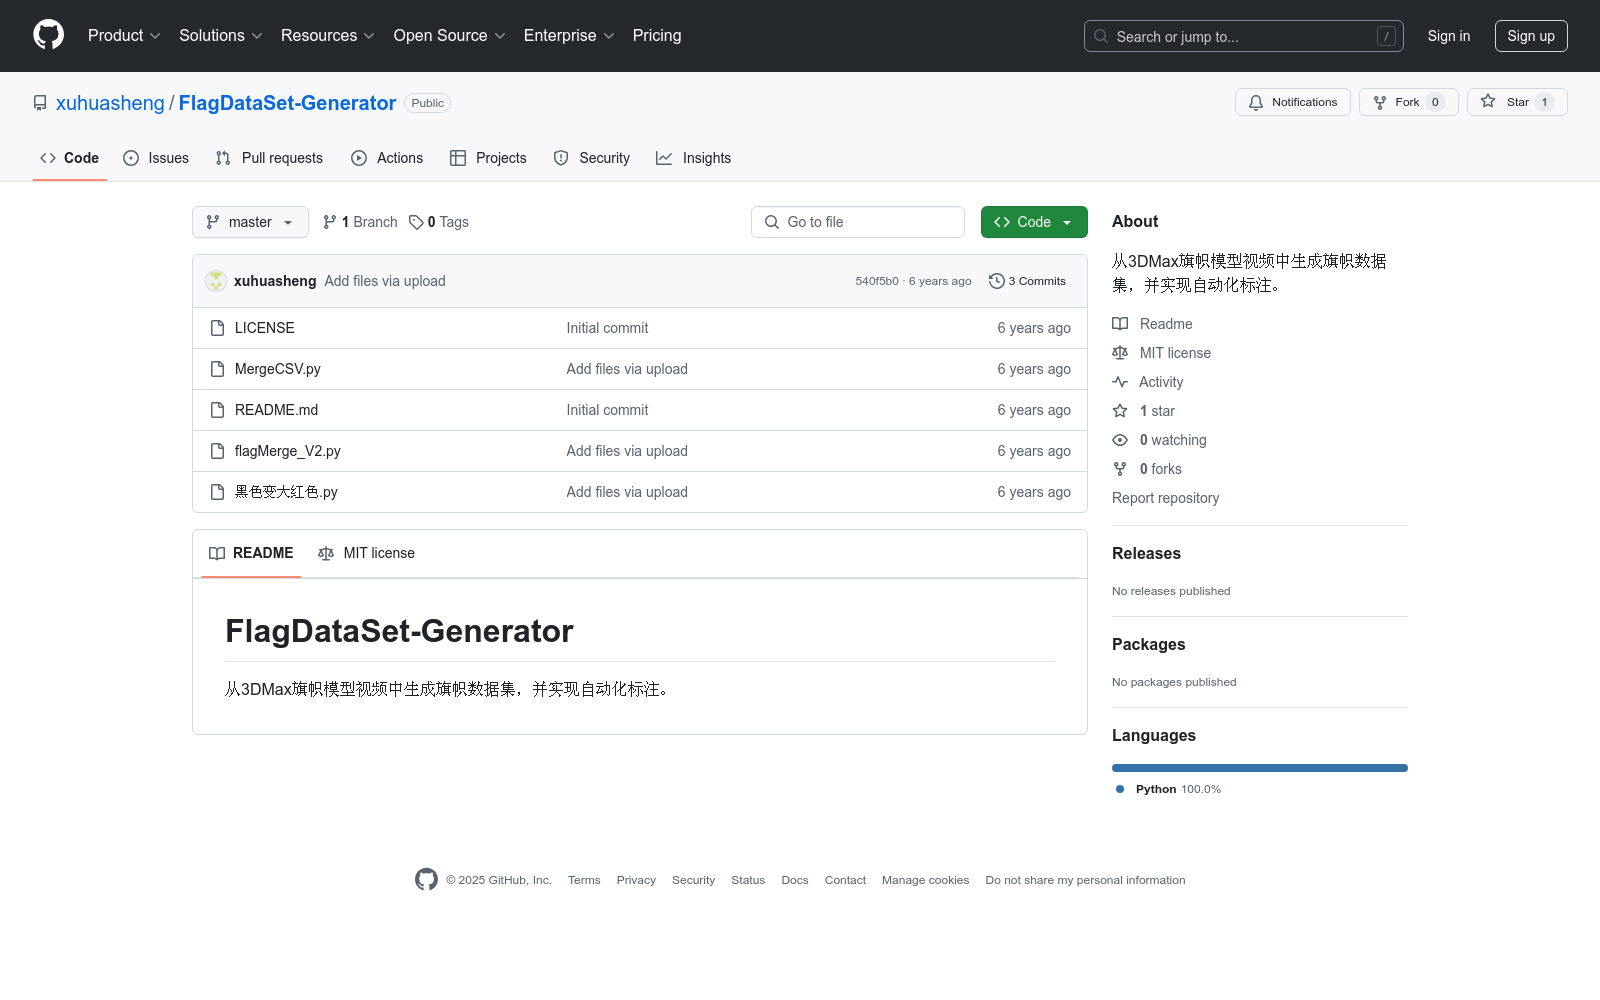Screen dimensions: 1600x1000
Task: Expand the Enterprise menu
Action: [569, 35]
